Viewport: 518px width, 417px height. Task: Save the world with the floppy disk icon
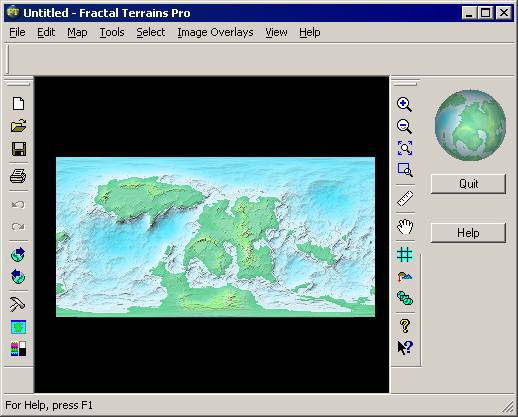[19, 149]
